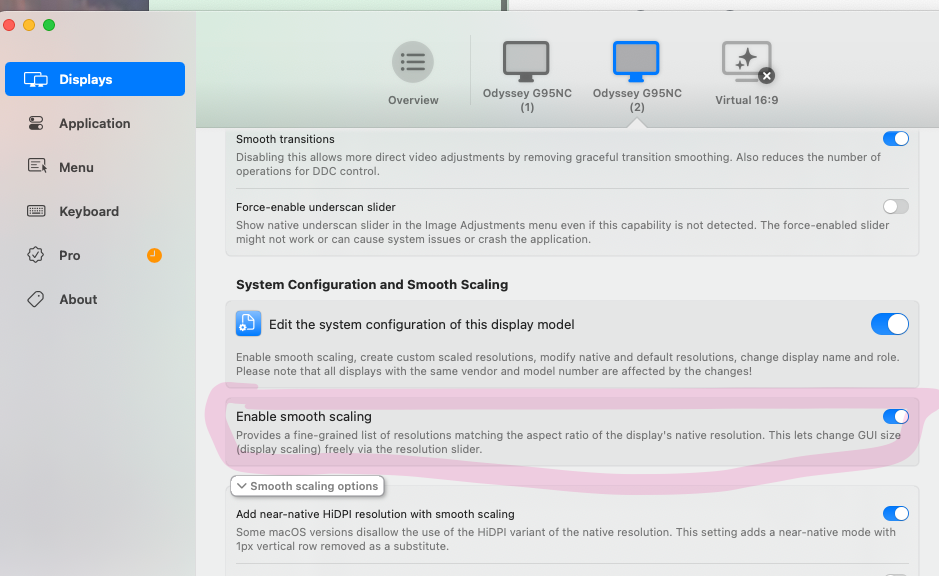Screen dimensions: 939x576
Task: Disable the Enable smooth scaling switch
Action: [x=895, y=416]
